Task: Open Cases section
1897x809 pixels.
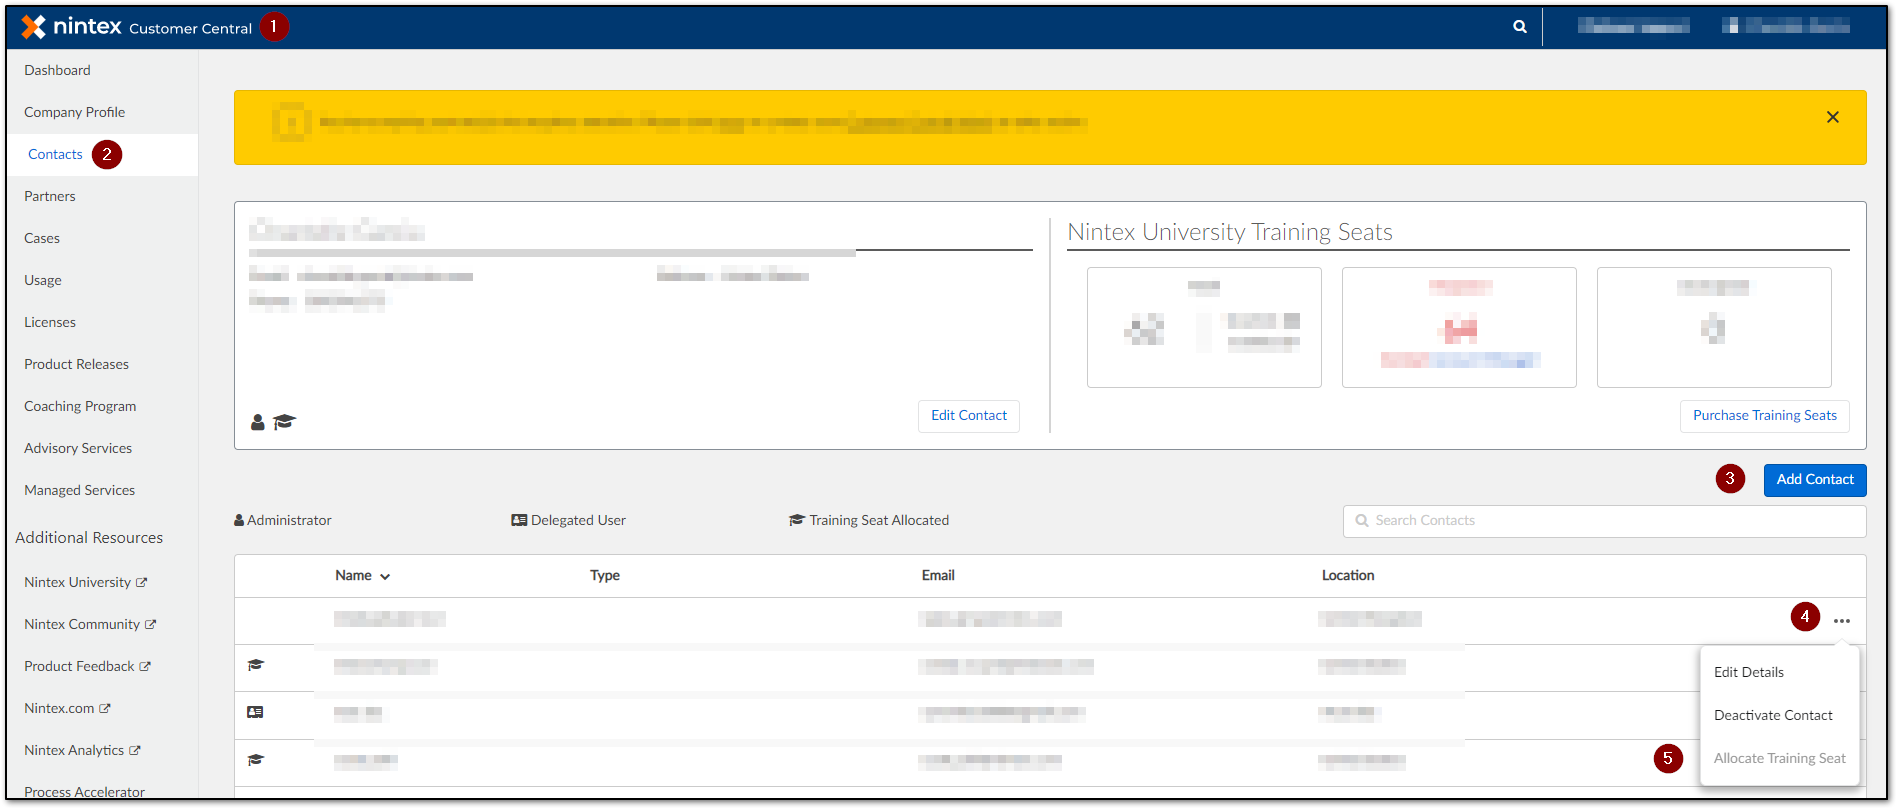Action: coord(42,238)
